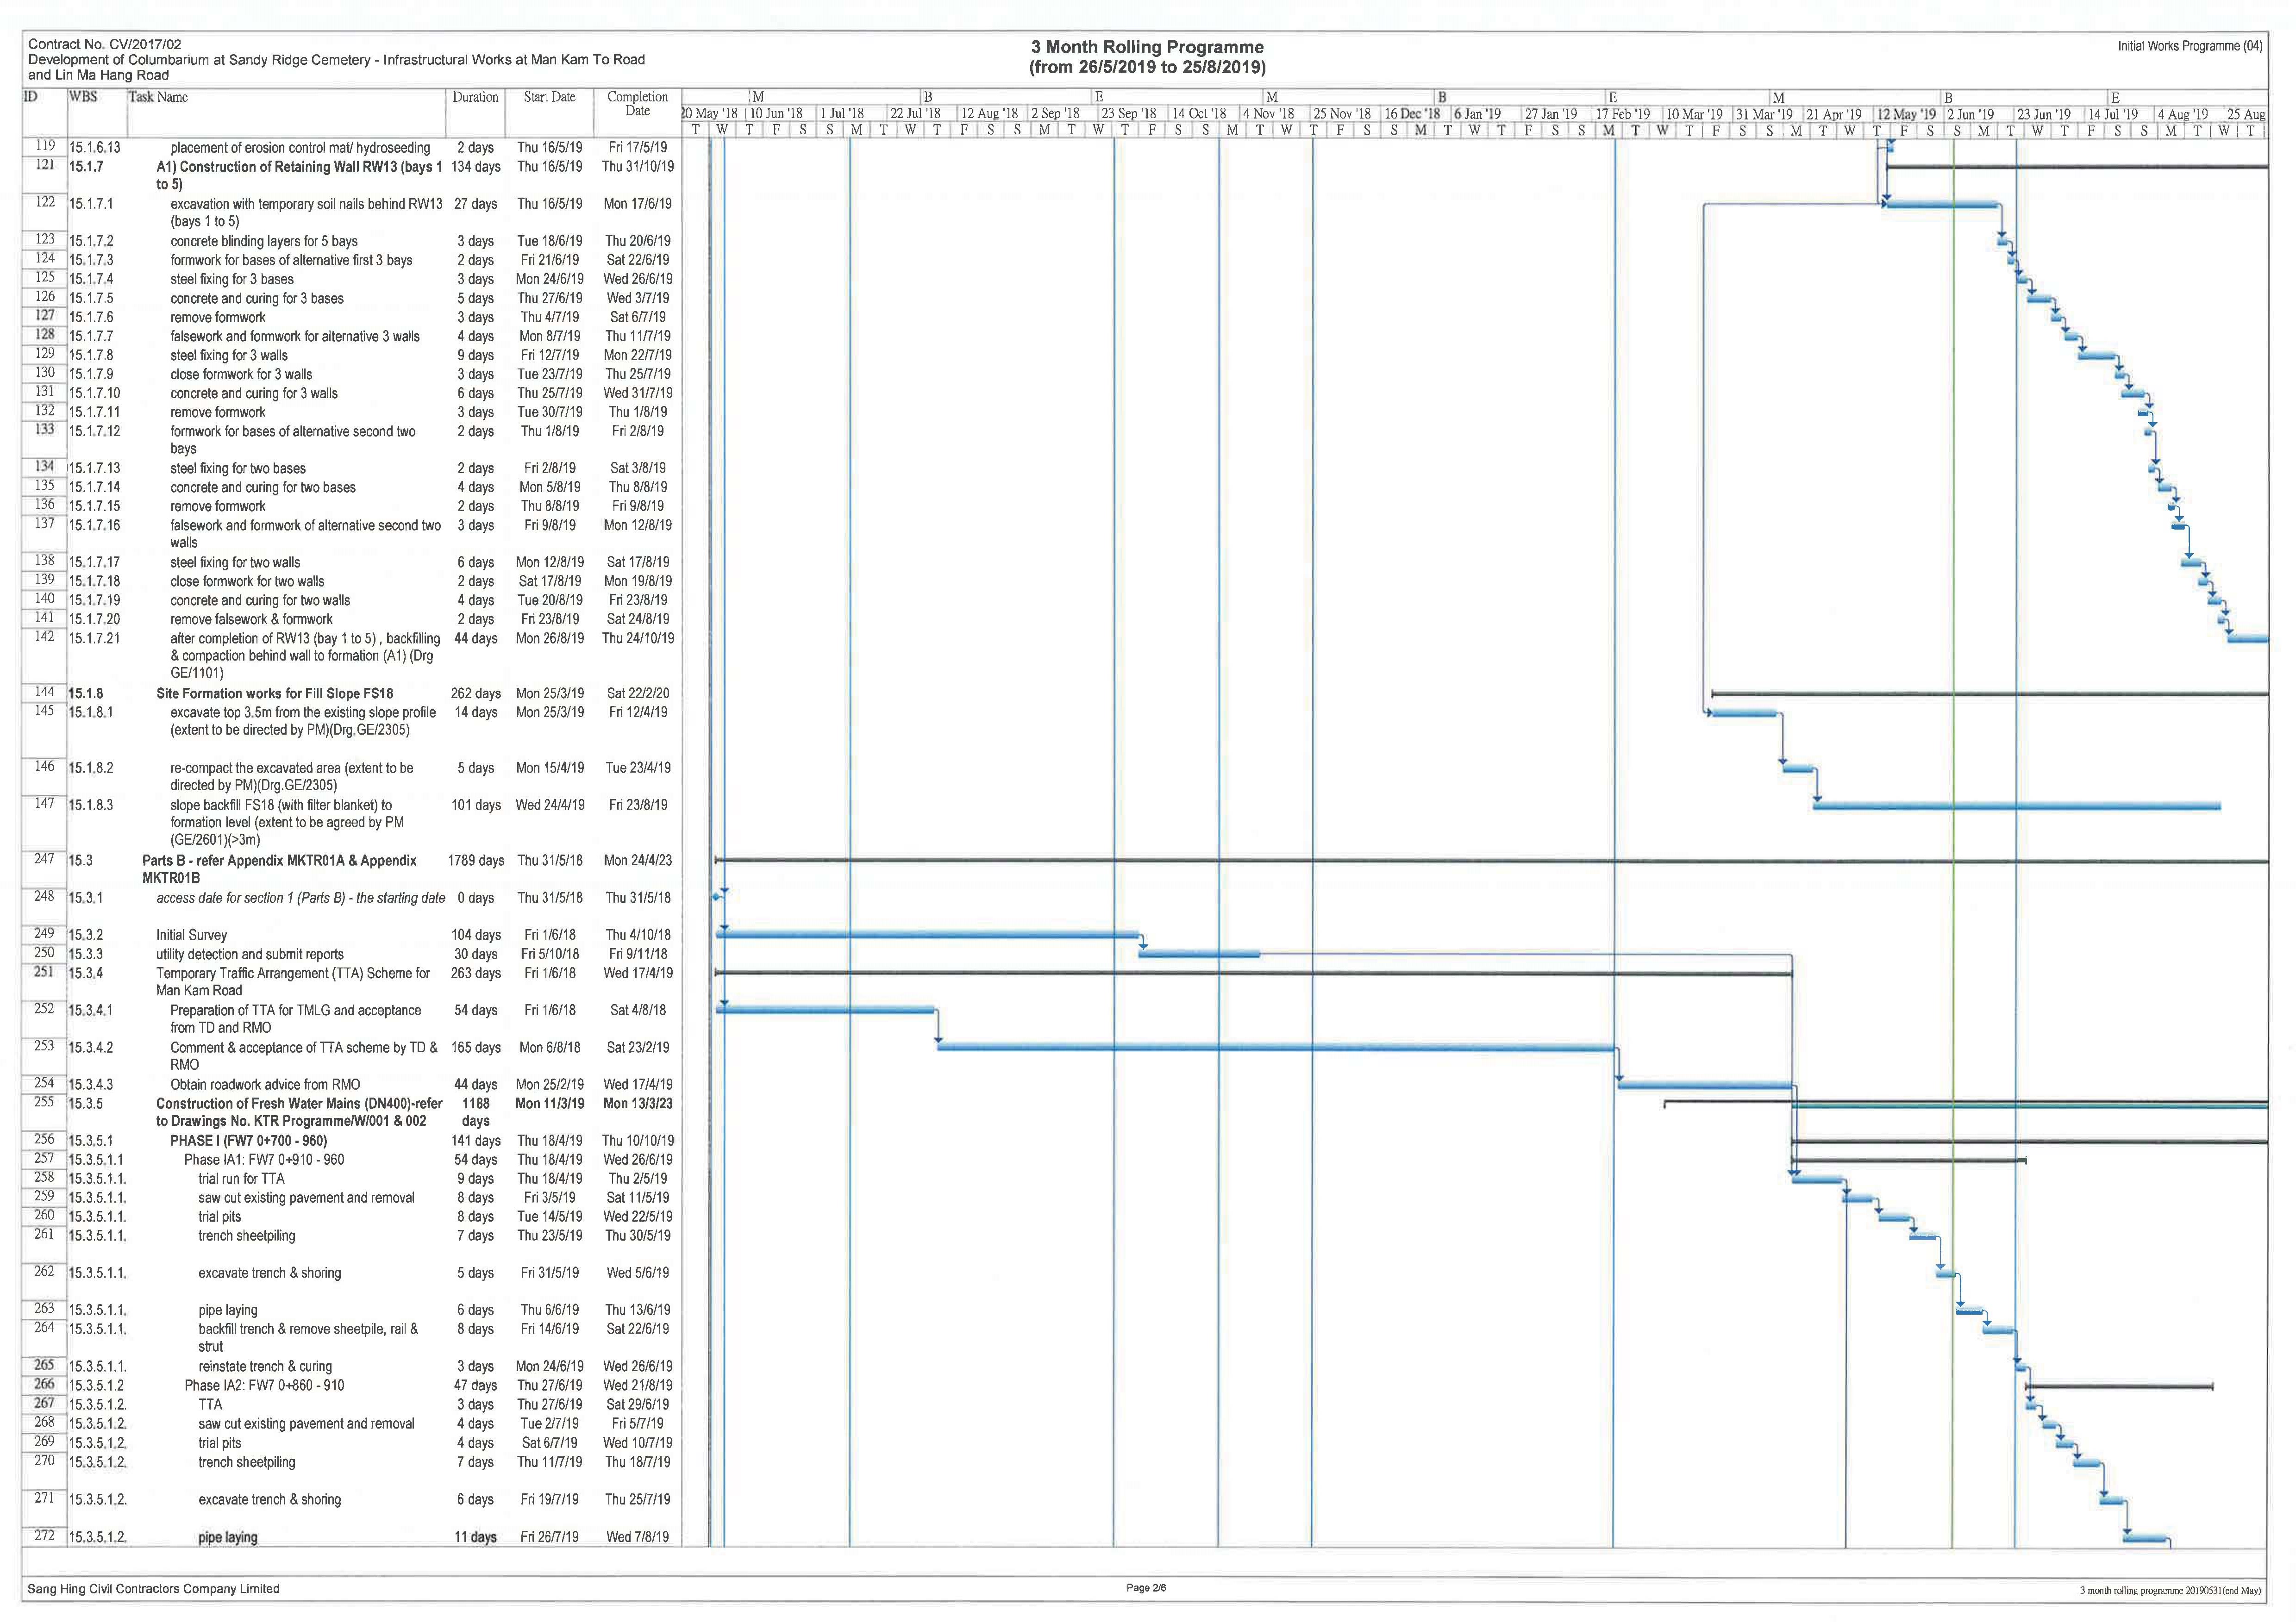Click start date cell Mon 25/3/19 for row 144

(549, 693)
